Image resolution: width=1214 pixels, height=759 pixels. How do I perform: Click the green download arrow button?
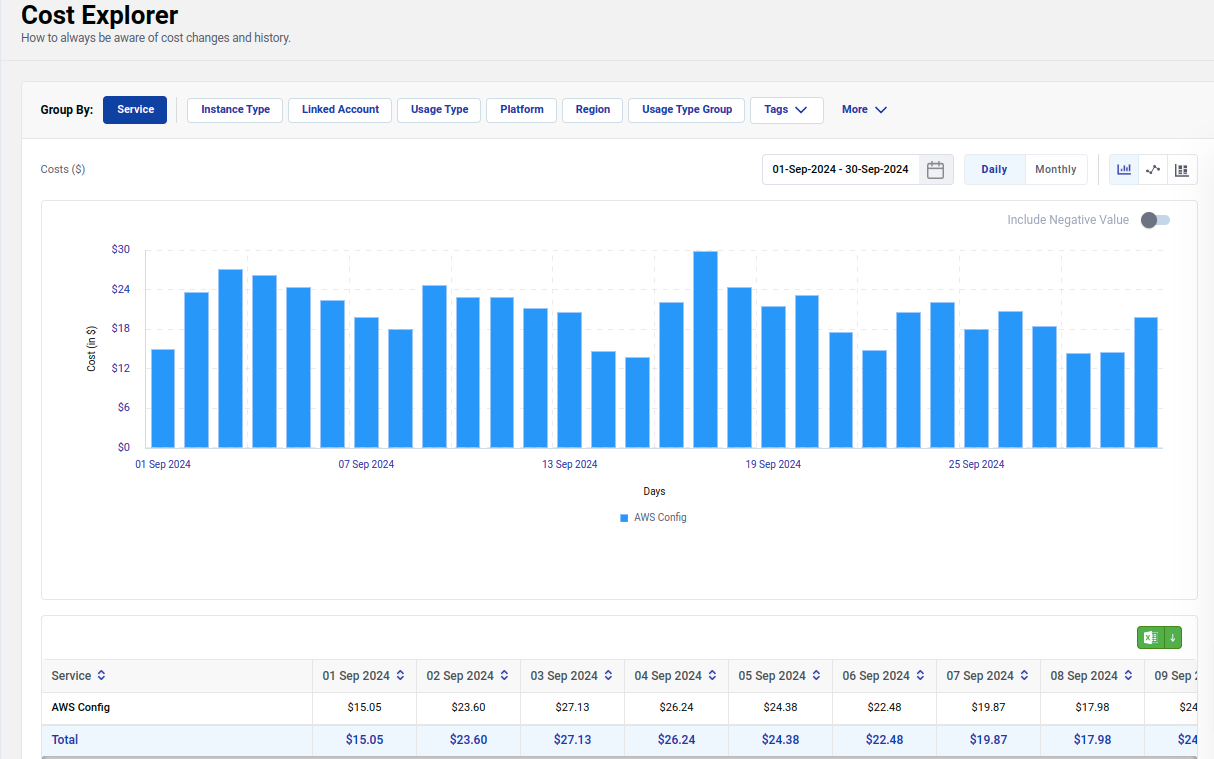[x=1173, y=638]
